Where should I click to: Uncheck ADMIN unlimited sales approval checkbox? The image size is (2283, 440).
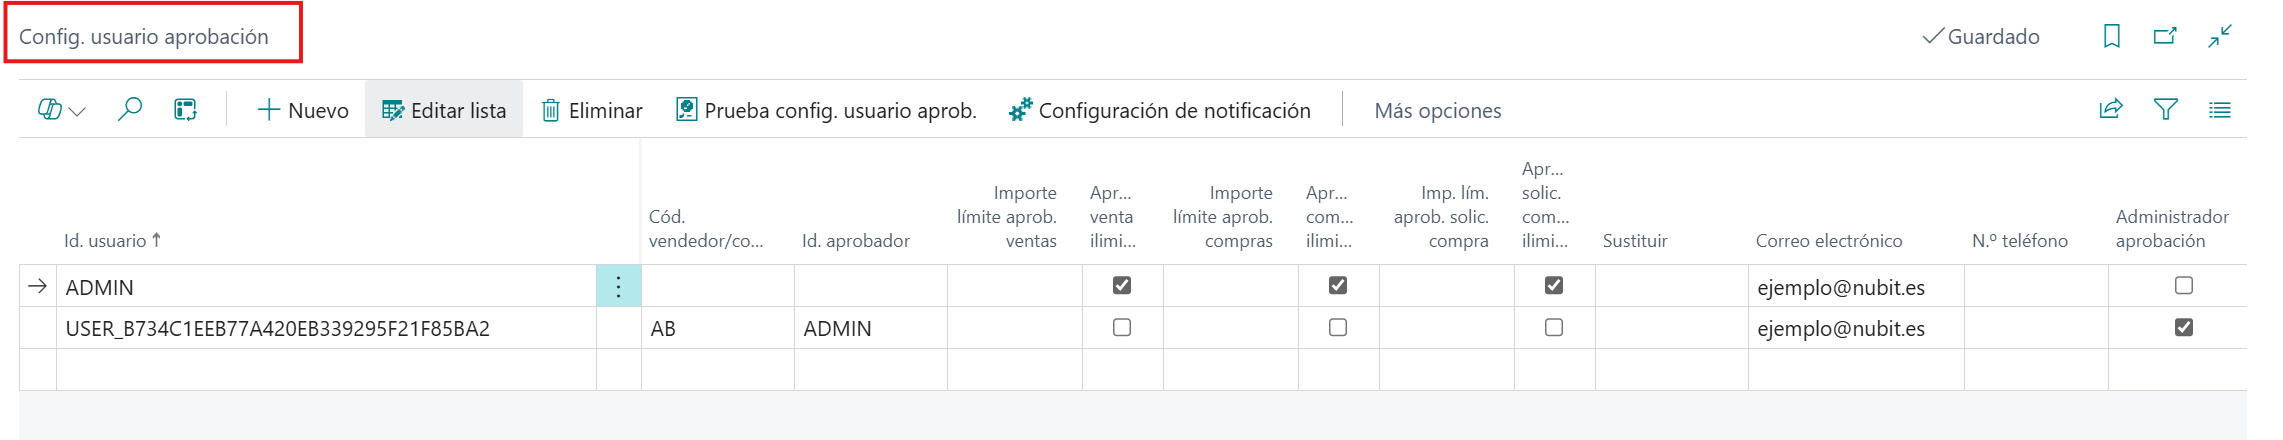[x=1122, y=286]
